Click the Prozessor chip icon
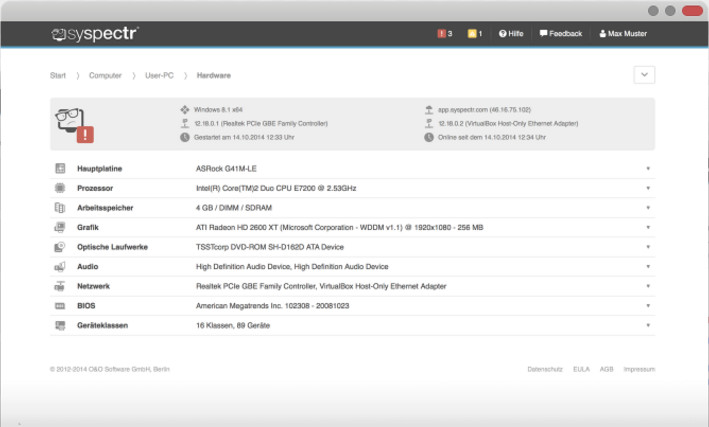Screen dimensions: 709x427 tap(60, 188)
